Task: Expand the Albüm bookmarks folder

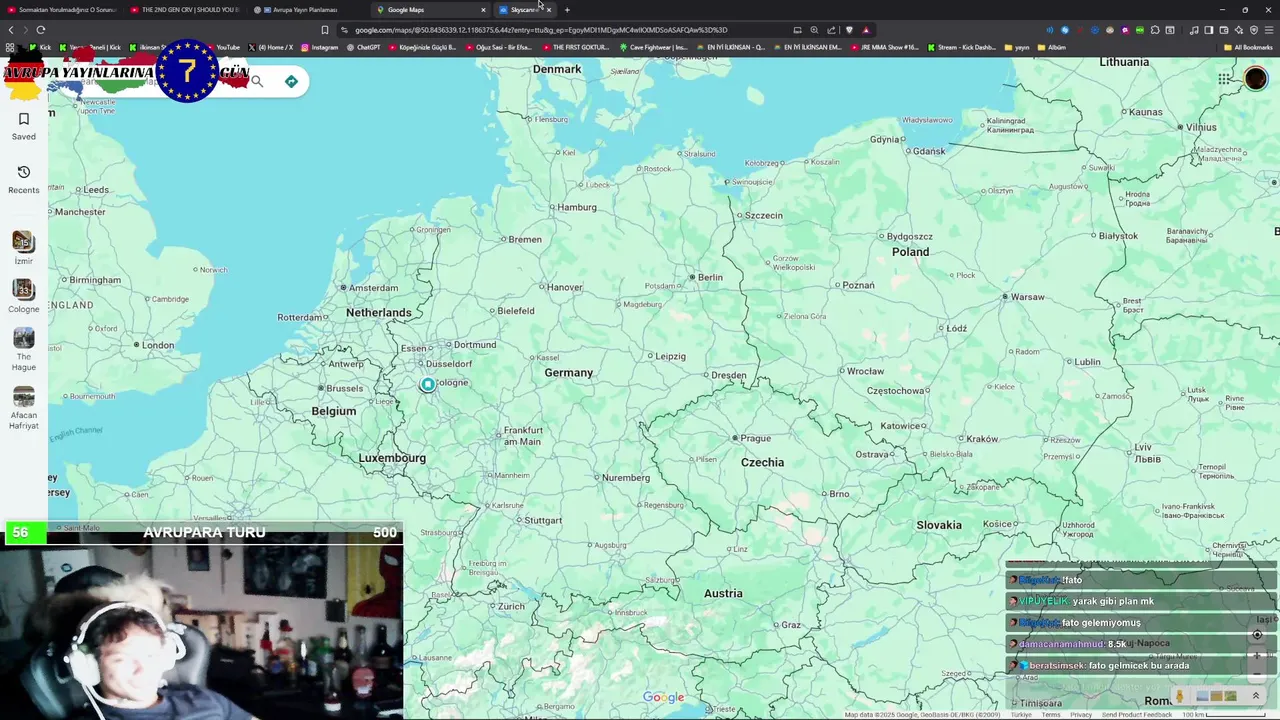Action: coord(1052,47)
